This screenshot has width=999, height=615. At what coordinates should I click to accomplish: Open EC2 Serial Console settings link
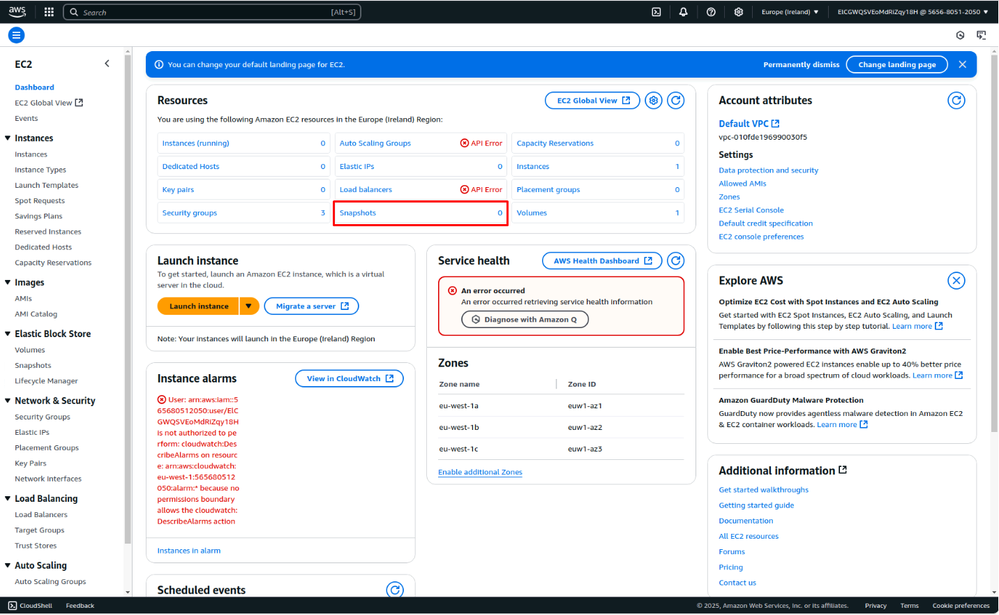[751, 210]
